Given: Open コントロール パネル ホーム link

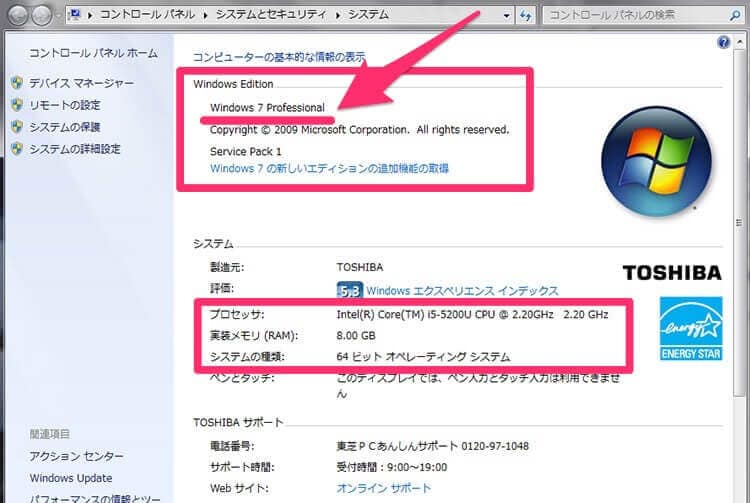Looking at the screenshot, I should coord(93,53).
